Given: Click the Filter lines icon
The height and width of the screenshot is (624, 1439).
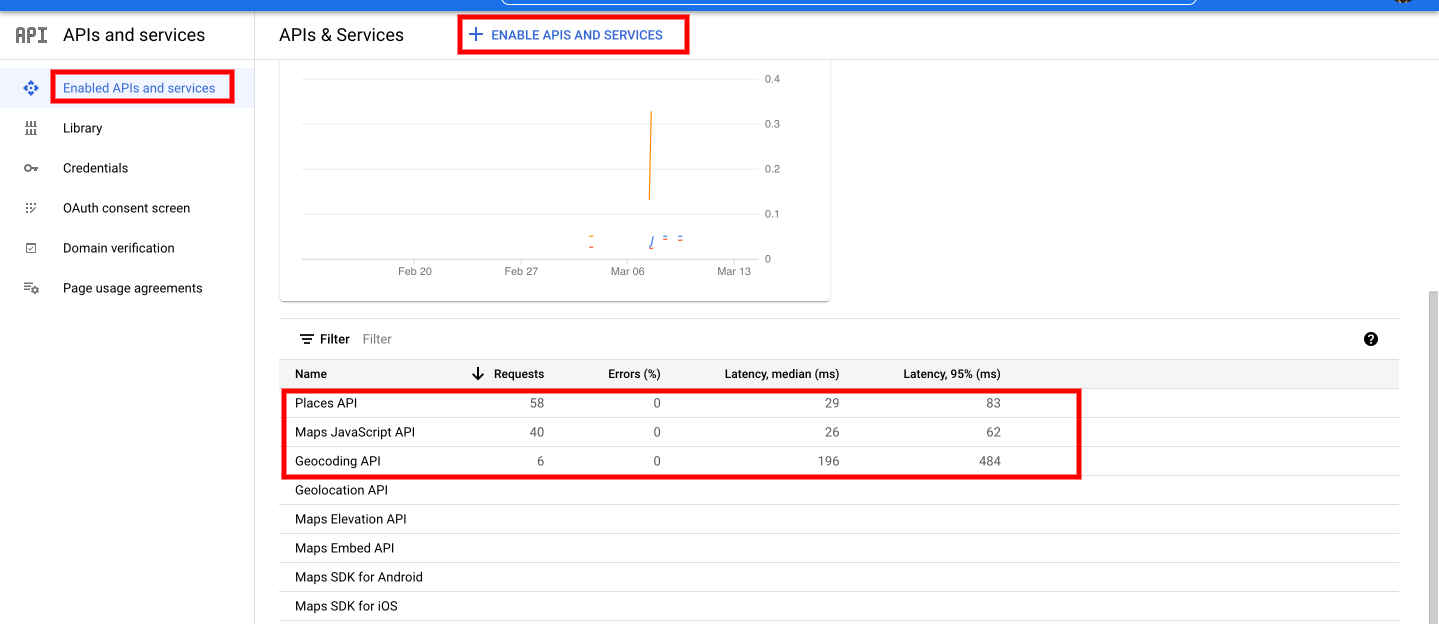Looking at the screenshot, I should [307, 339].
